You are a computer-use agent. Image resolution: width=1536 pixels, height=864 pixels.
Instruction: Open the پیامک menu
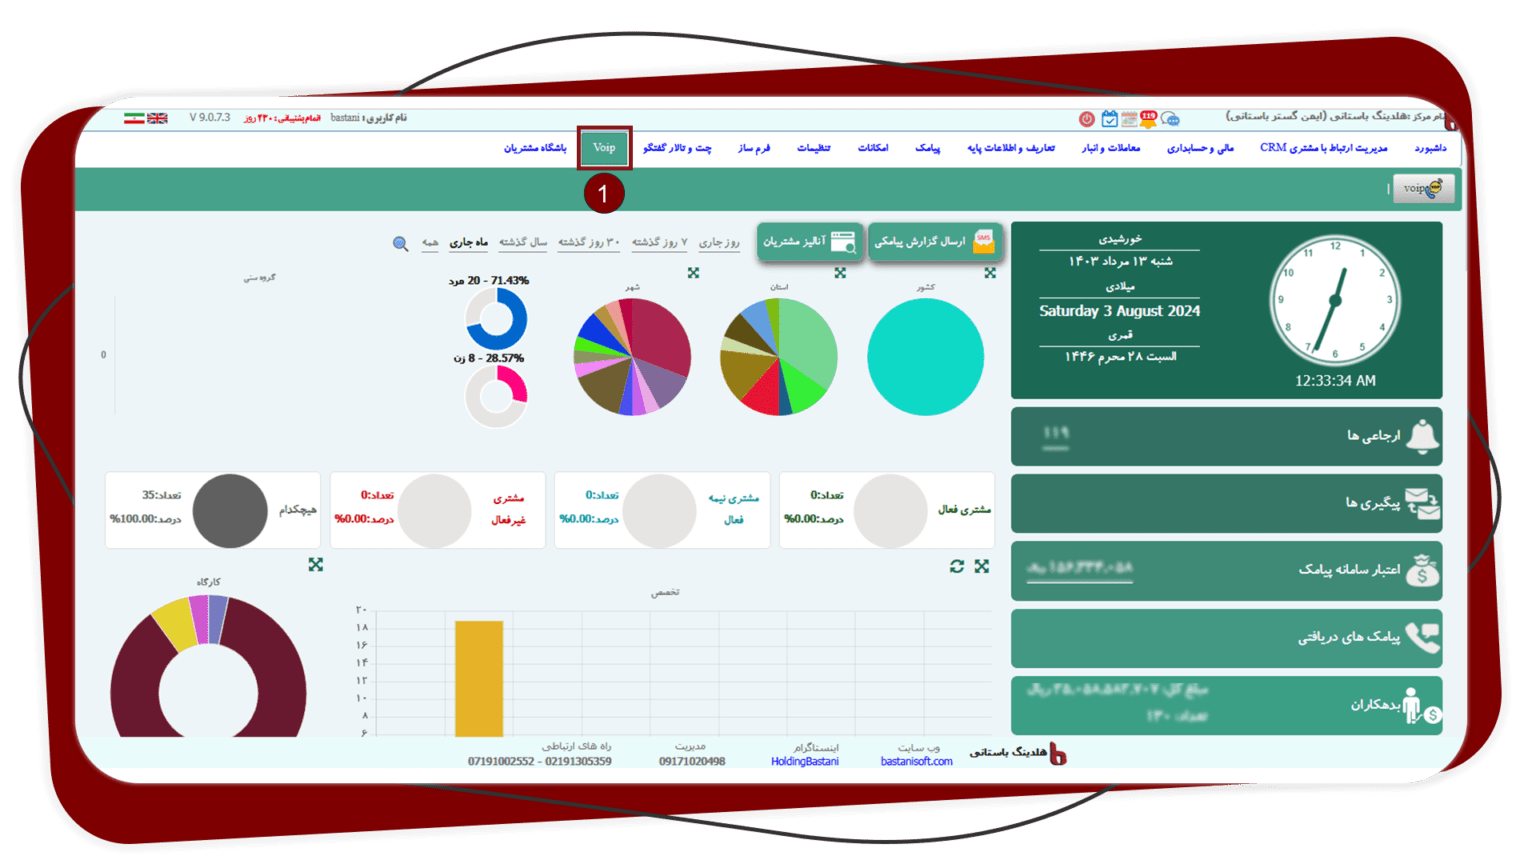coord(927,148)
